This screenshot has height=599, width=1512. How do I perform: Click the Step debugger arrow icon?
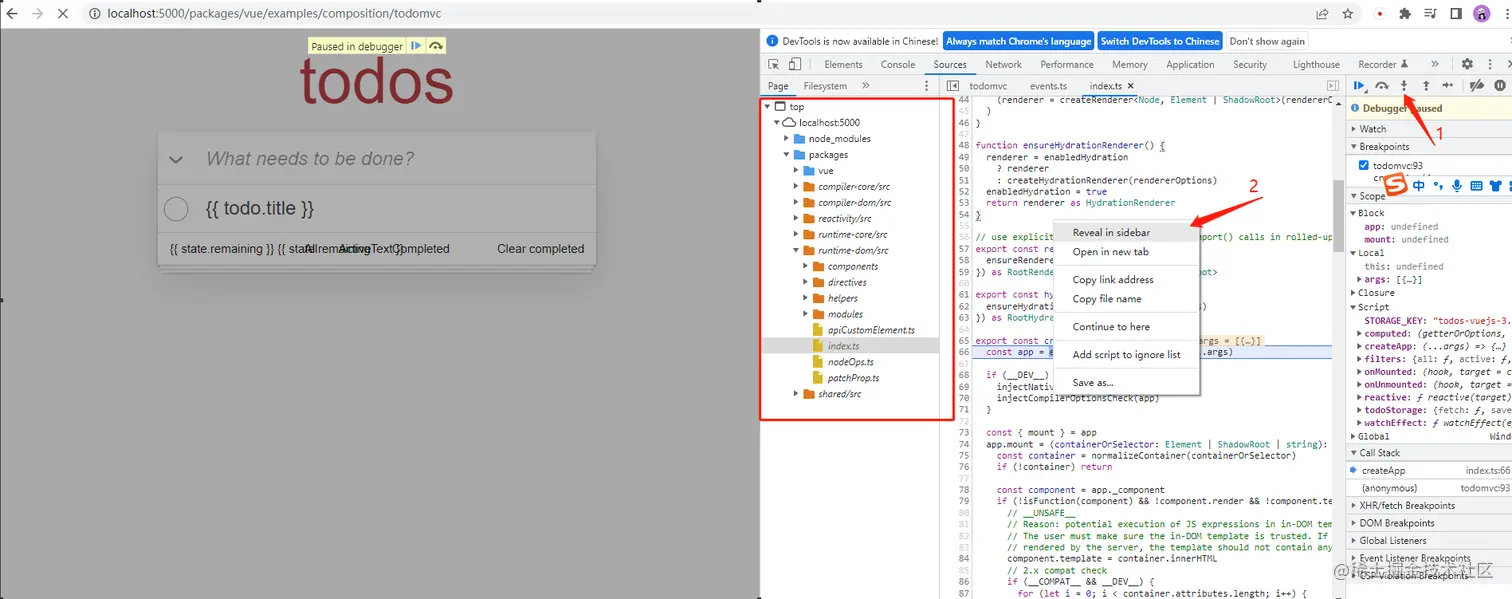1447,86
